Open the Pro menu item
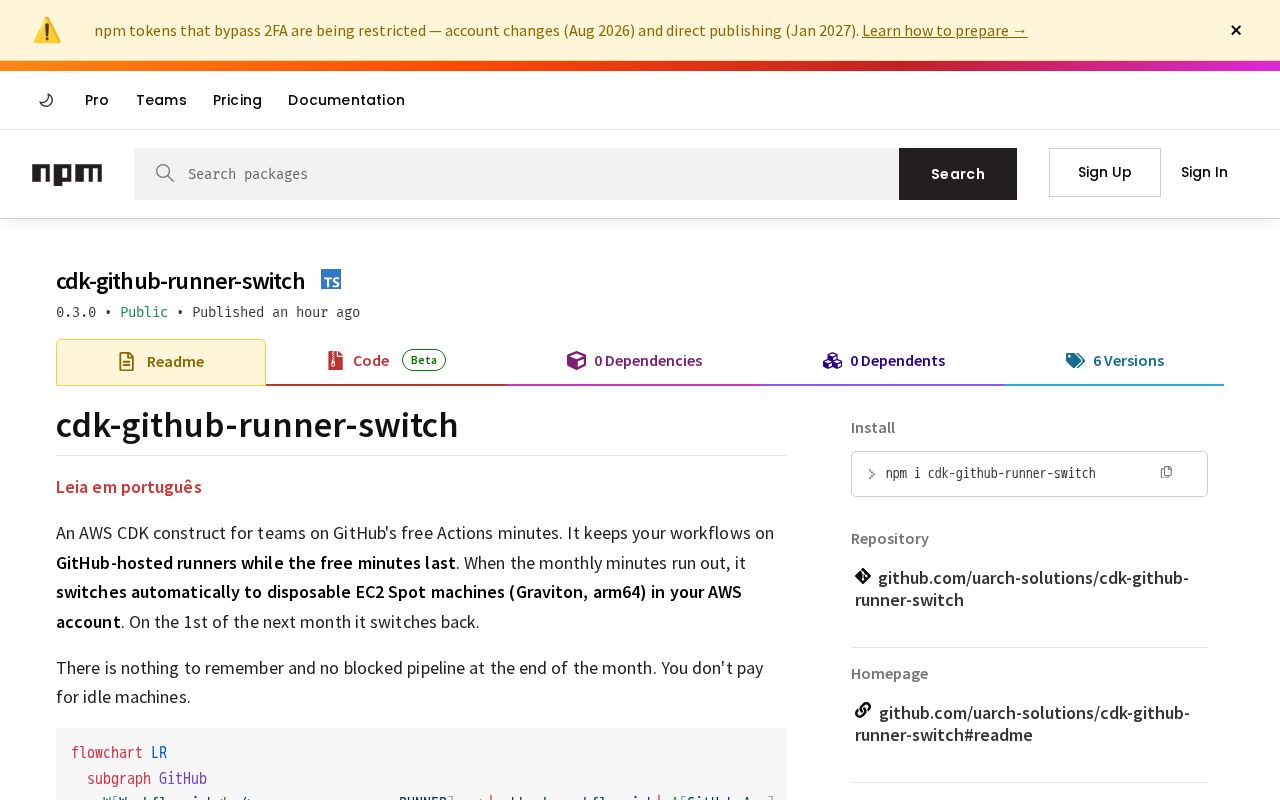This screenshot has height=800, width=1280. coord(97,100)
